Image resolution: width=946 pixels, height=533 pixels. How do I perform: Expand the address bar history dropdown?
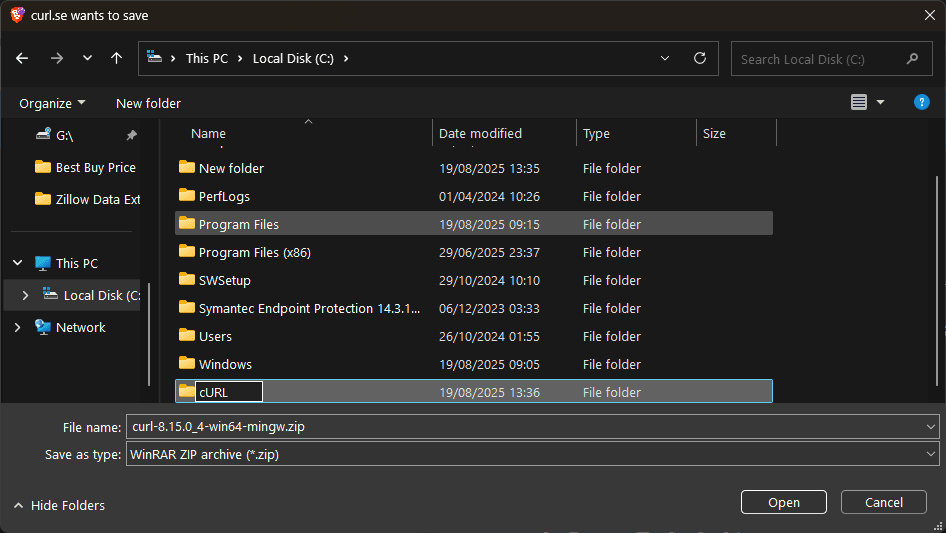coord(666,59)
